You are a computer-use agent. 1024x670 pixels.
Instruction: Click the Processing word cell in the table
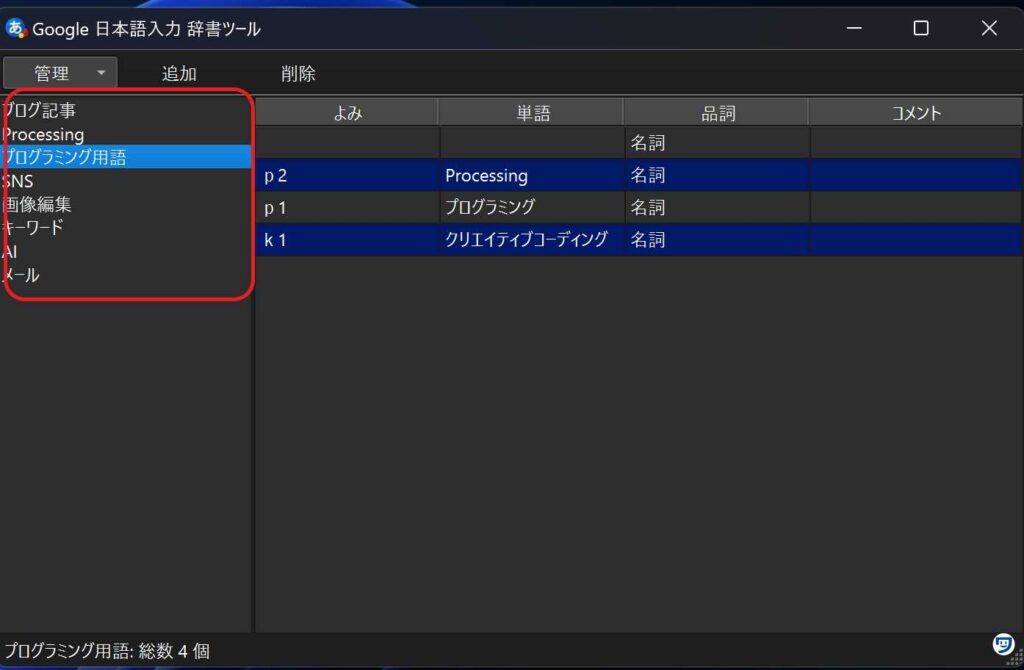pos(532,175)
